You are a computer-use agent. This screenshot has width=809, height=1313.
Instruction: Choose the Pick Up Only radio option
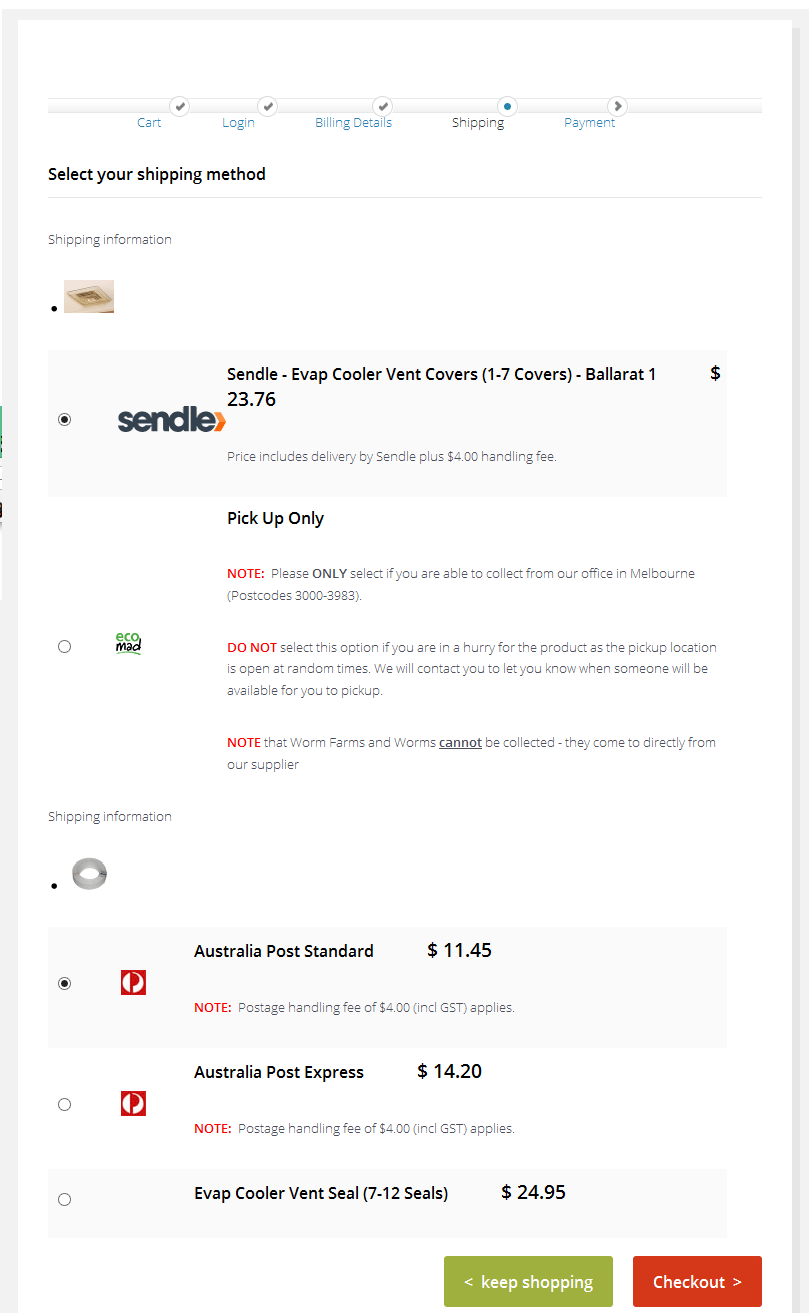65,647
